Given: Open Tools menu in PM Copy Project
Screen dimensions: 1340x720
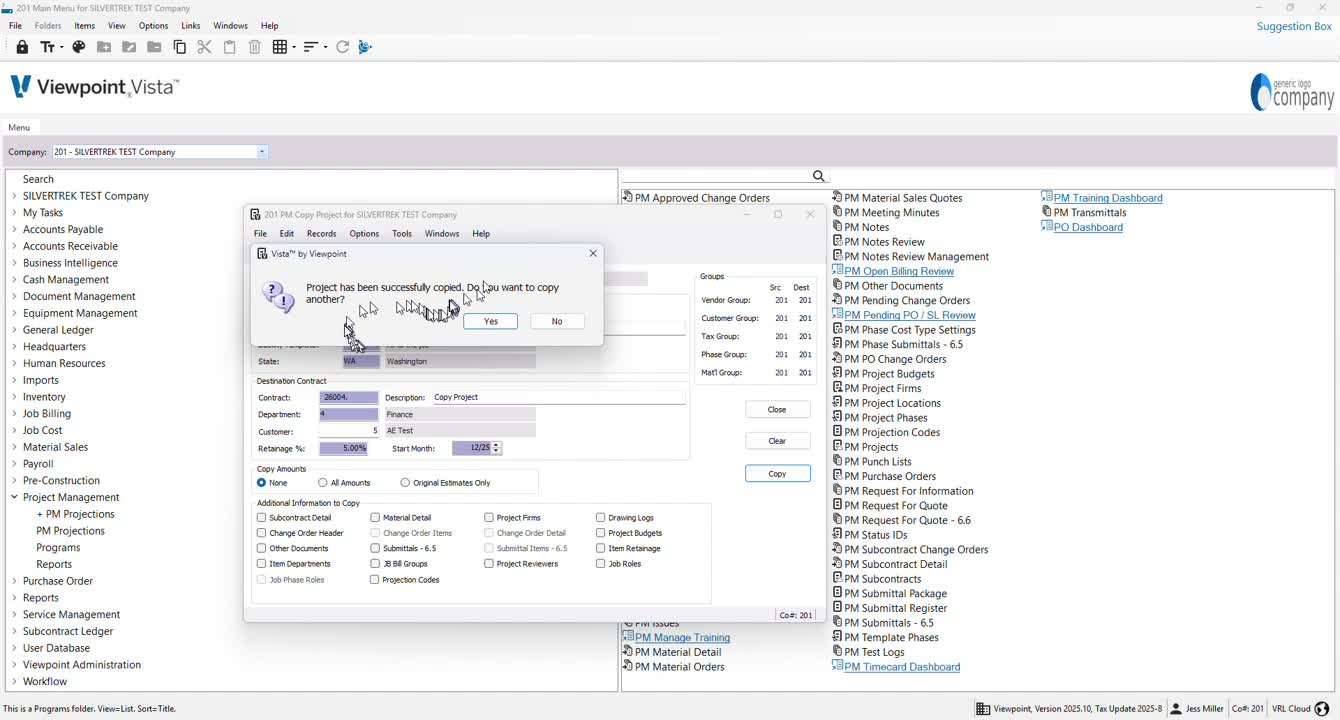Looking at the screenshot, I should click(402, 234).
